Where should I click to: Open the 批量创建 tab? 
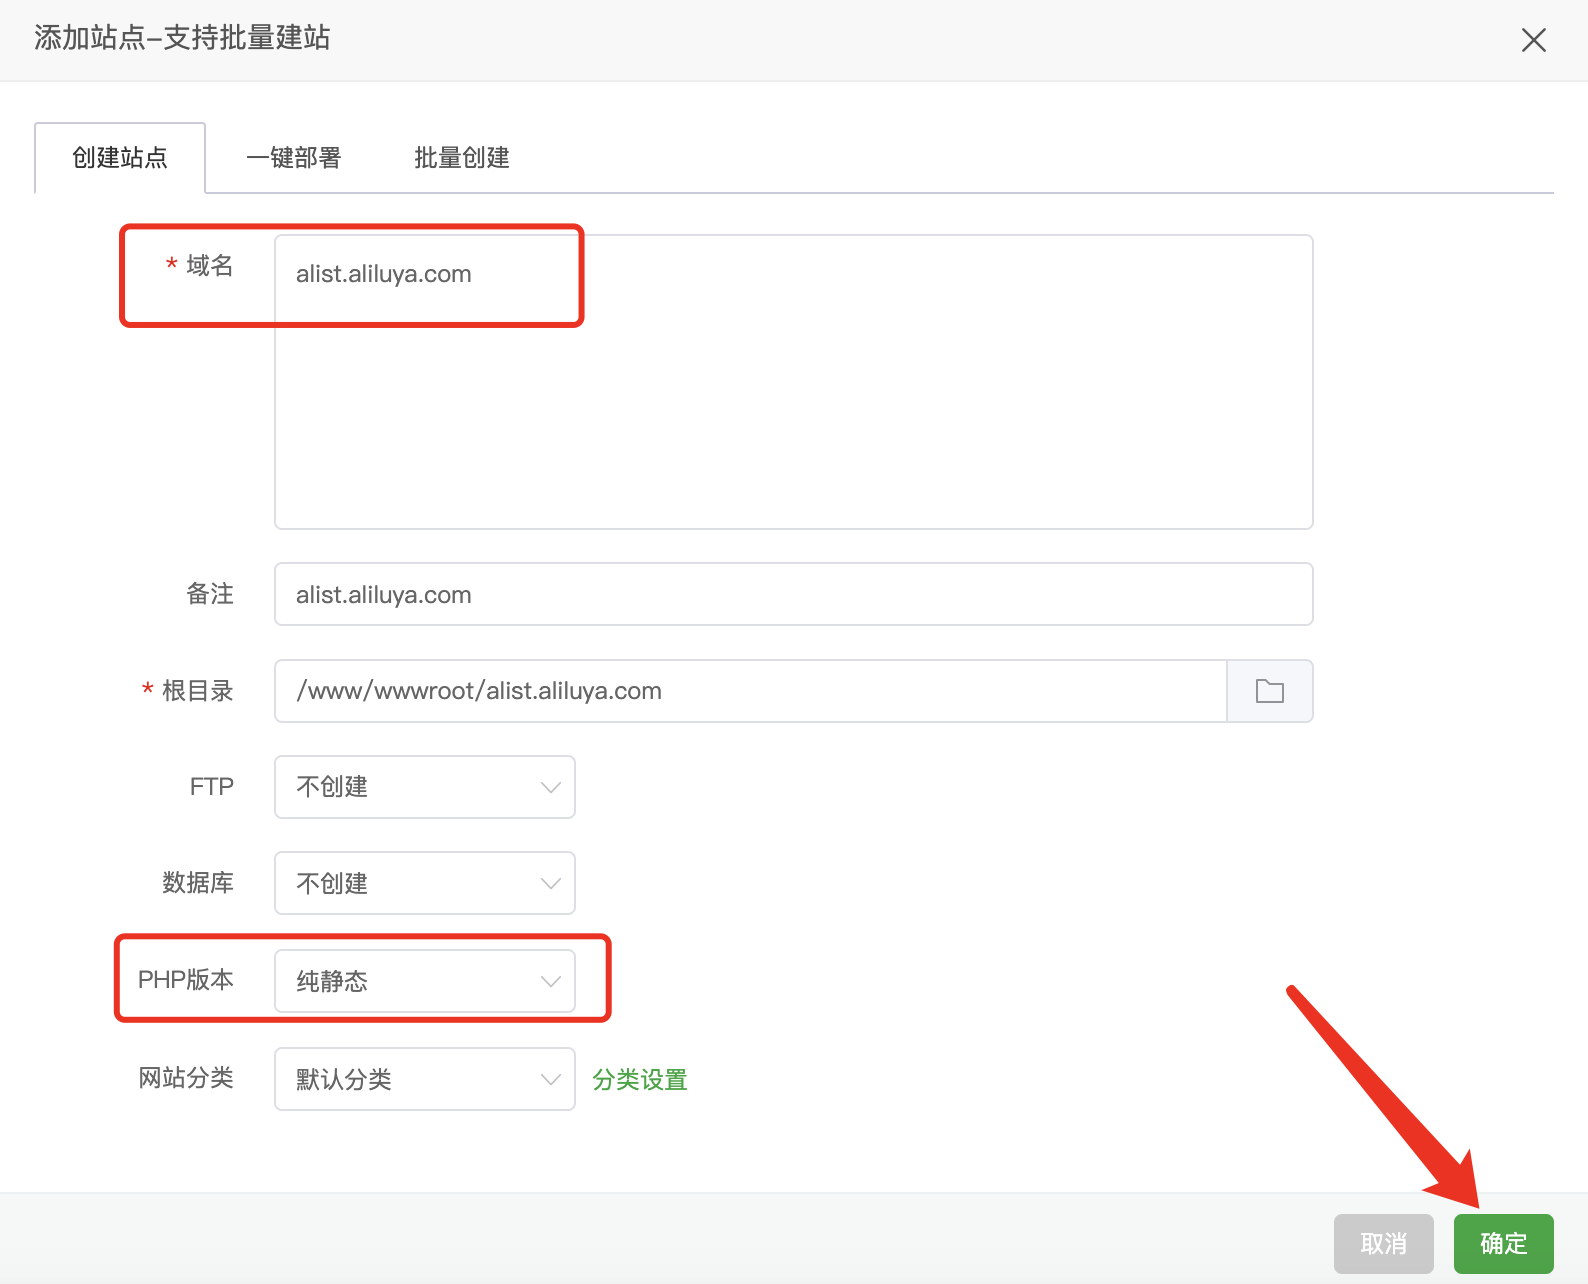point(462,158)
